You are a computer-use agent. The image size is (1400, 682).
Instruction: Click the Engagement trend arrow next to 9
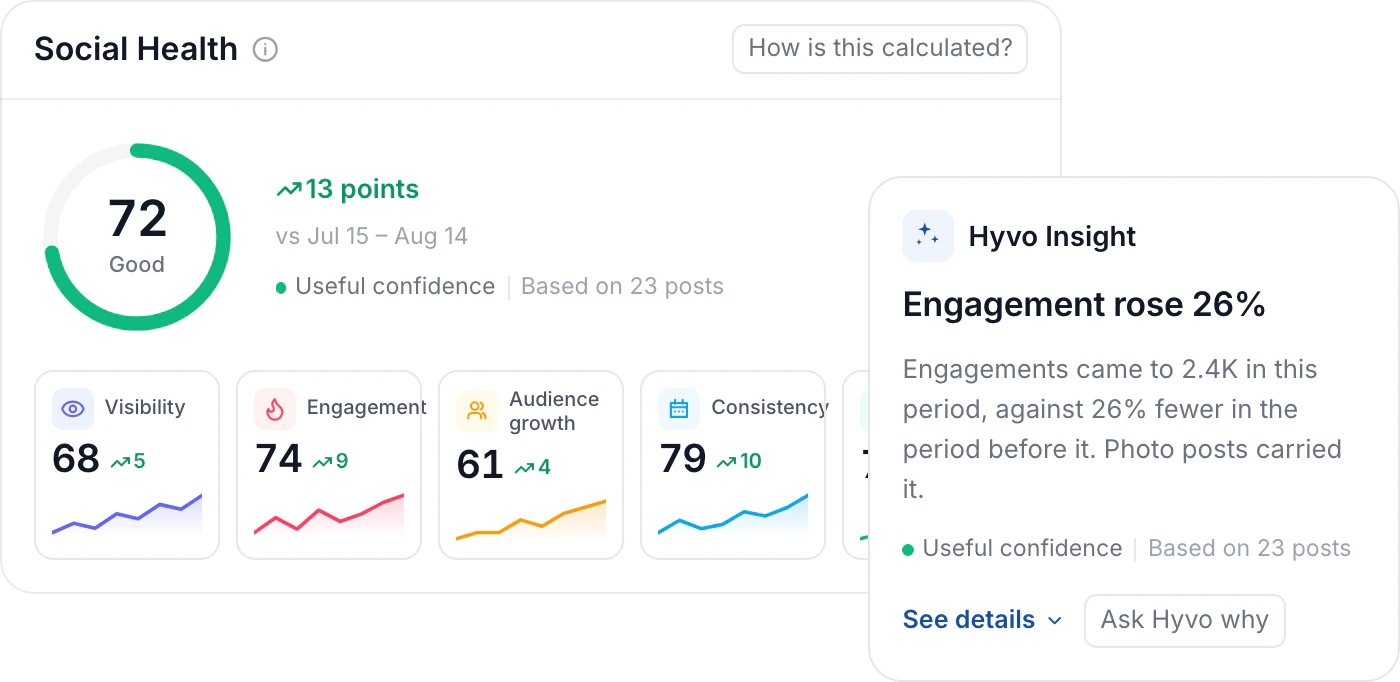(x=322, y=462)
